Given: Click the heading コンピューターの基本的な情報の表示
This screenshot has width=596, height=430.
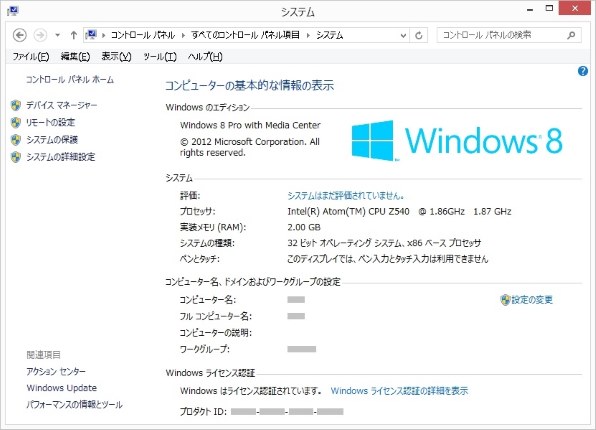Looking at the screenshot, I should (249, 86).
